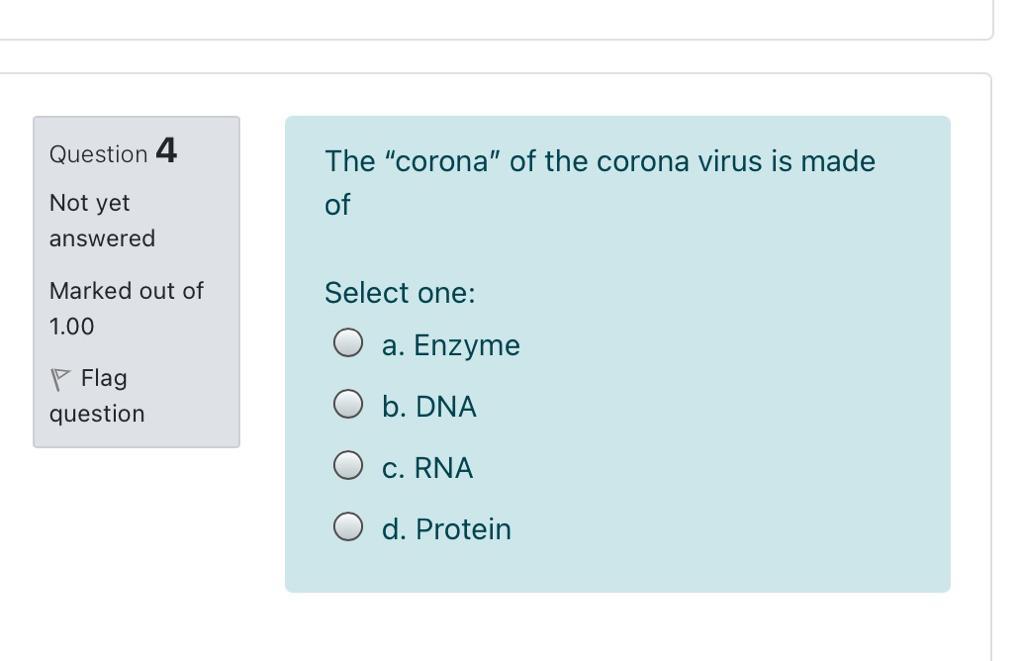Image resolution: width=1024 pixels, height=661 pixels.
Task: Choose the DNA radio button
Action: (347, 405)
